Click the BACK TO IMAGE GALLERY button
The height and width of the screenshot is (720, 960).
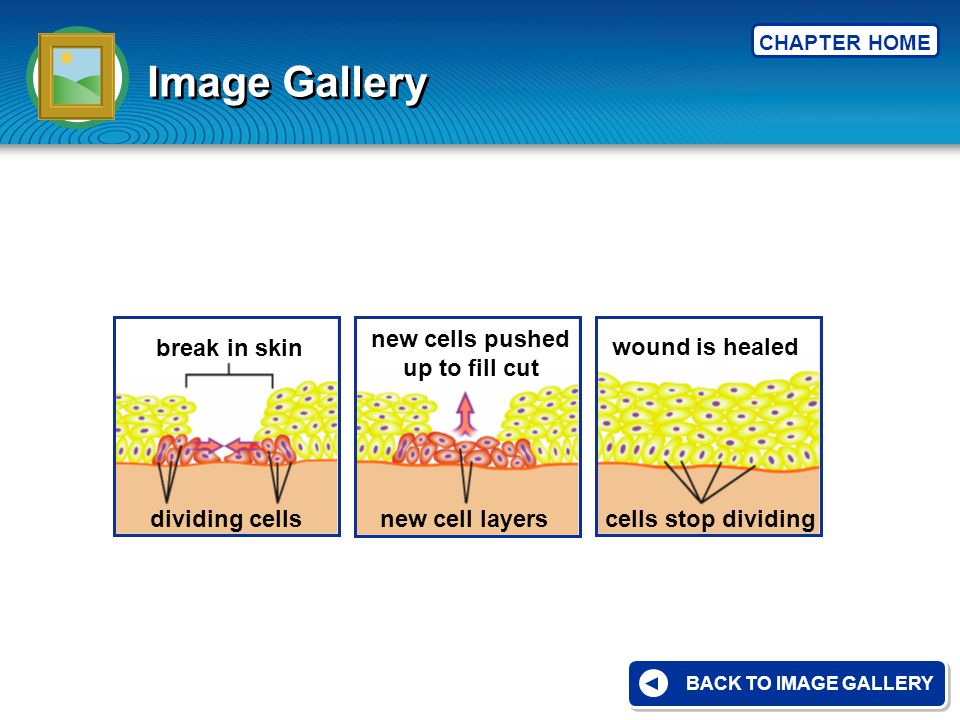click(x=787, y=683)
